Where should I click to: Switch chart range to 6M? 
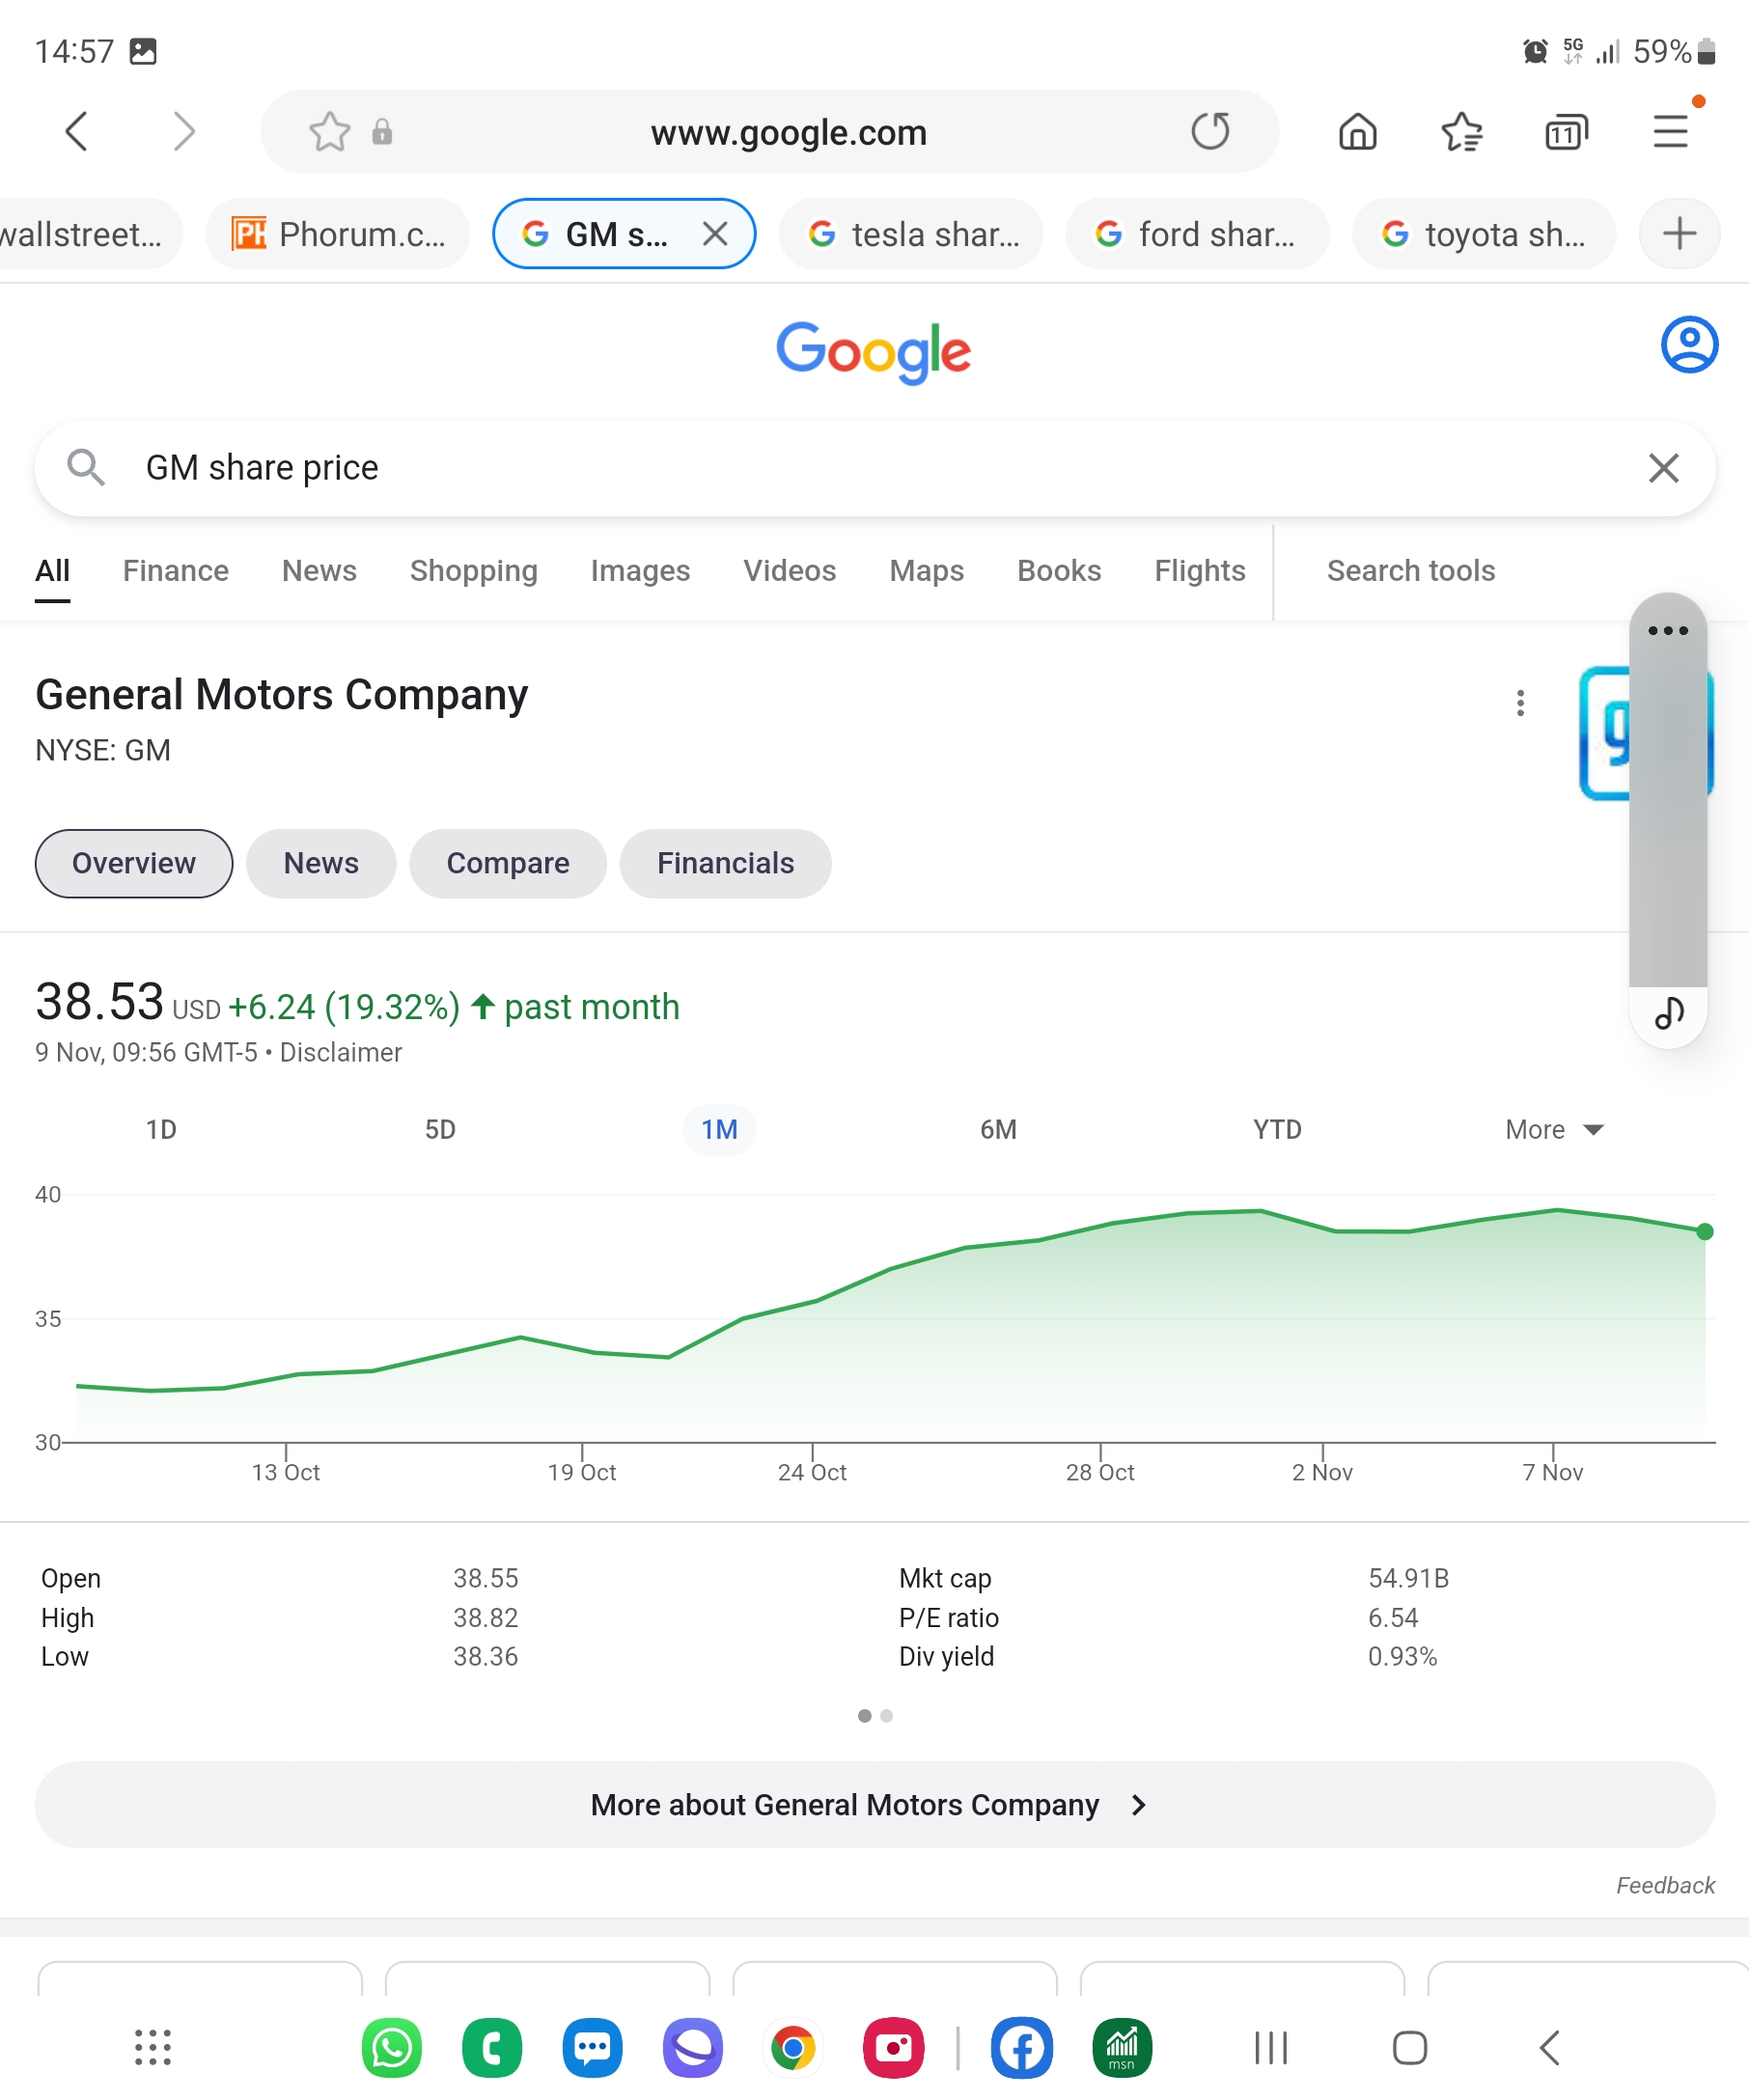(998, 1129)
